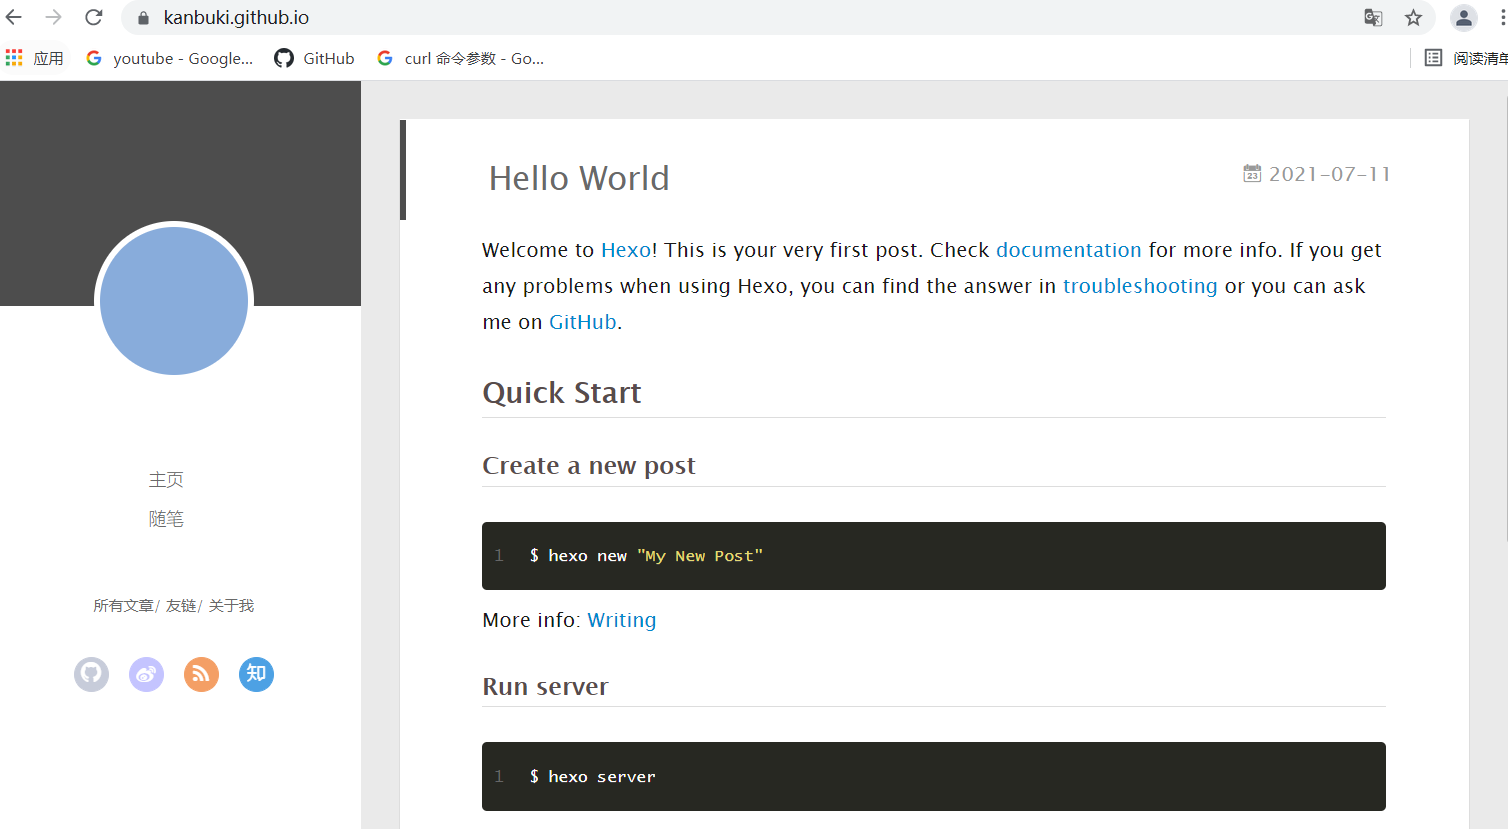Screen dimensions: 1508x829
Task: Follow the Hexo link in the post
Action: (x=626, y=250)
